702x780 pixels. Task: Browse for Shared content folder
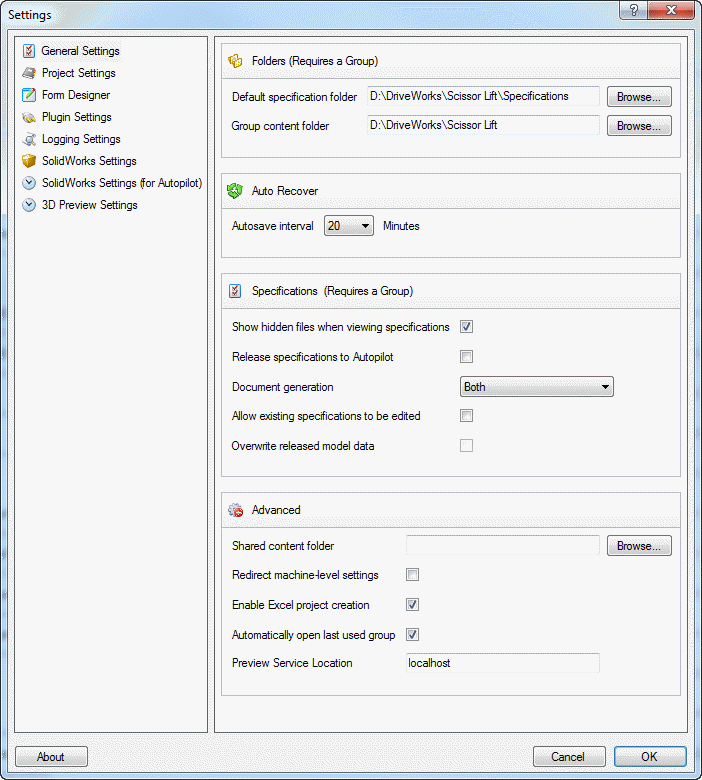638,546
